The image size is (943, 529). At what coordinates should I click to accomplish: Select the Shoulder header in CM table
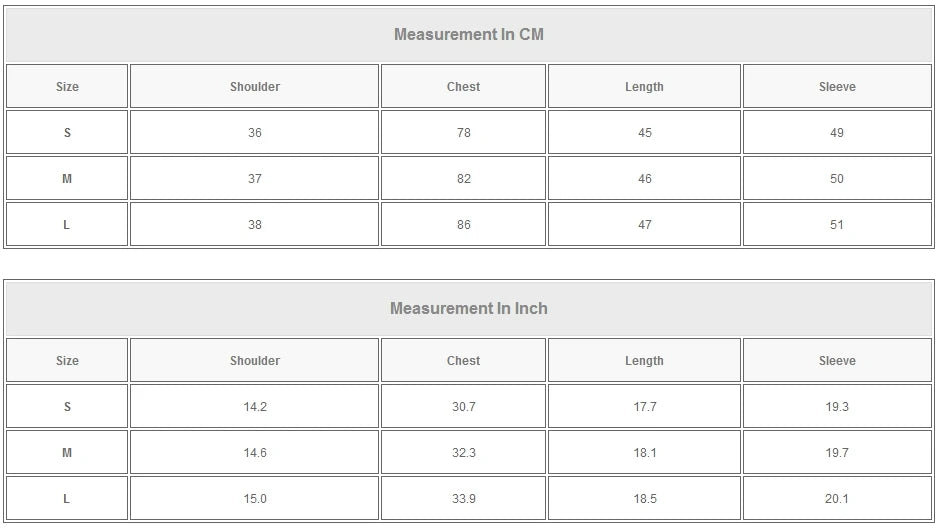(x=255, y=87)
